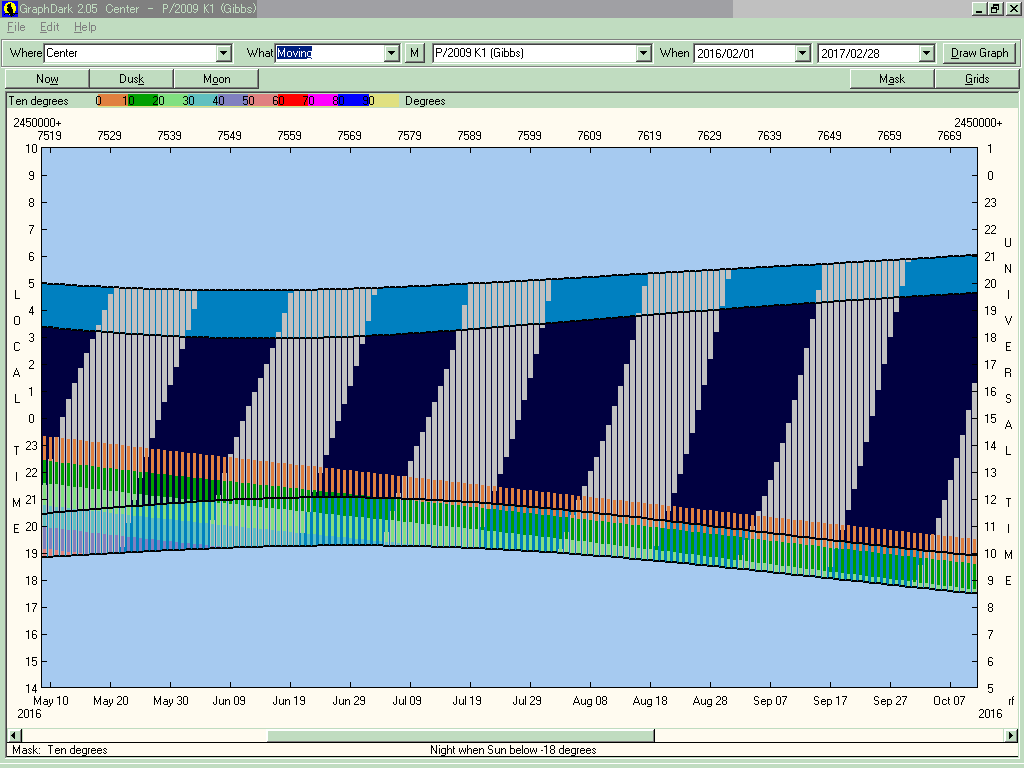Expand the end date 2017/02/28 dropdown
Screen dimensions: 1024x768
click(x=927, y=54)
